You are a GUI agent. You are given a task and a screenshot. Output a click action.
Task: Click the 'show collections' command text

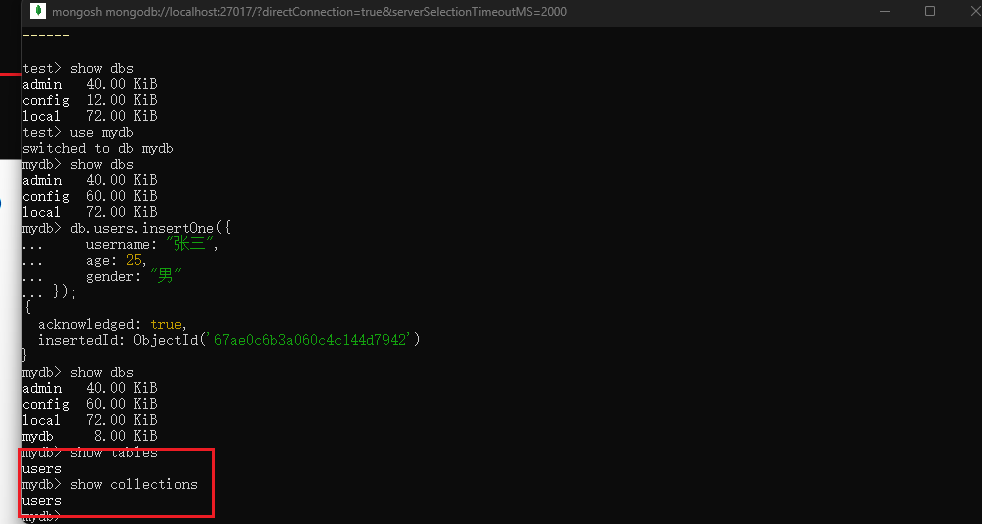click(133, 484)
